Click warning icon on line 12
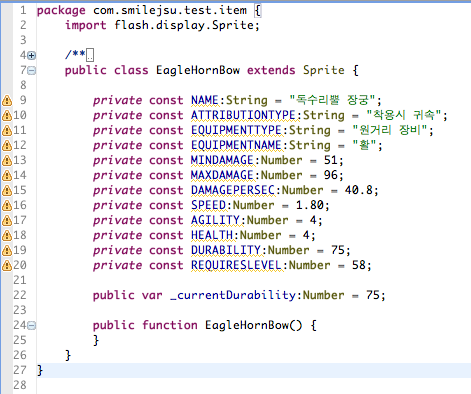 coord(7,145)
